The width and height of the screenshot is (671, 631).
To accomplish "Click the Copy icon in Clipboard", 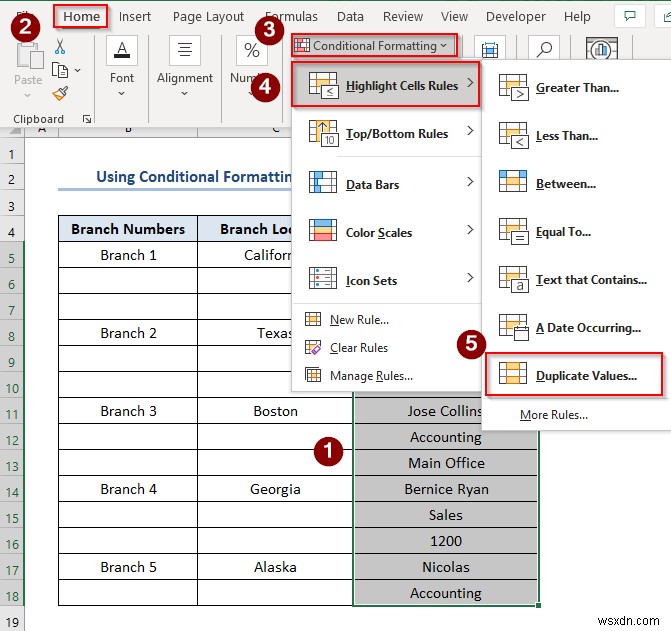I will click(x=59, y=70).
